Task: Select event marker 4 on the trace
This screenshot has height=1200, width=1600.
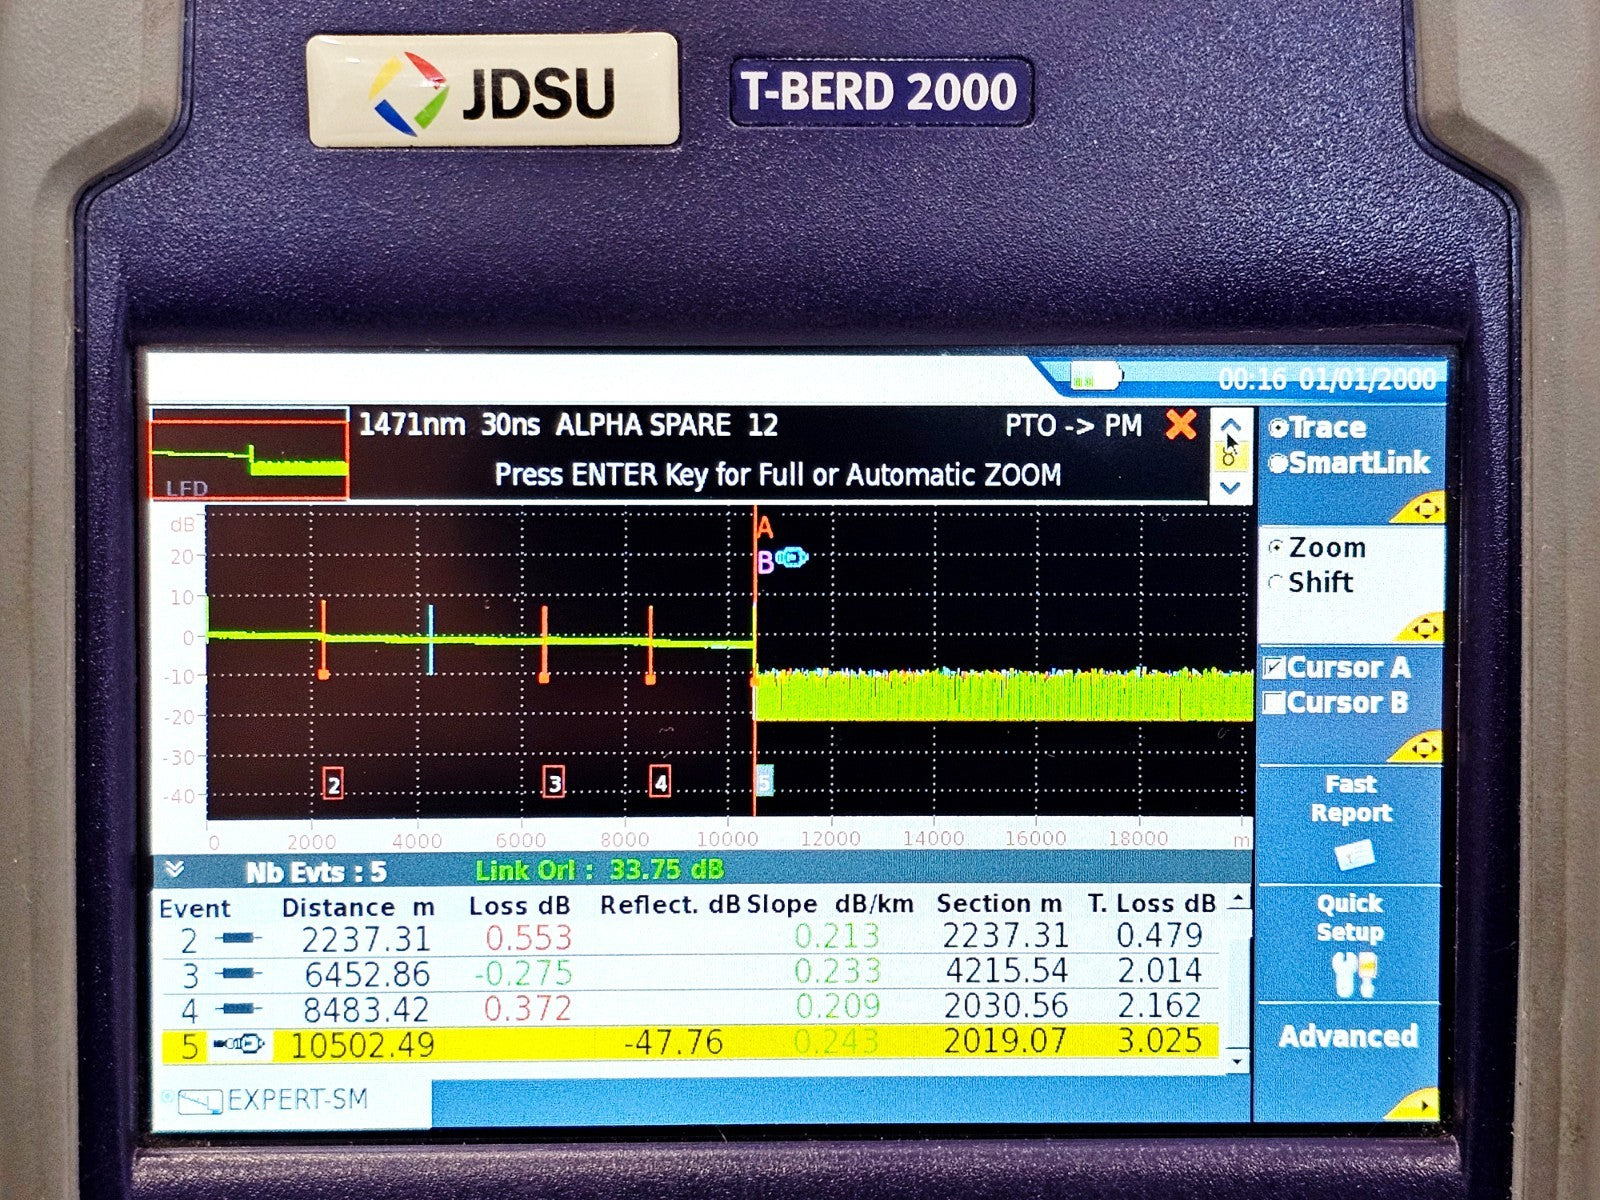Action: click(660, 782)
